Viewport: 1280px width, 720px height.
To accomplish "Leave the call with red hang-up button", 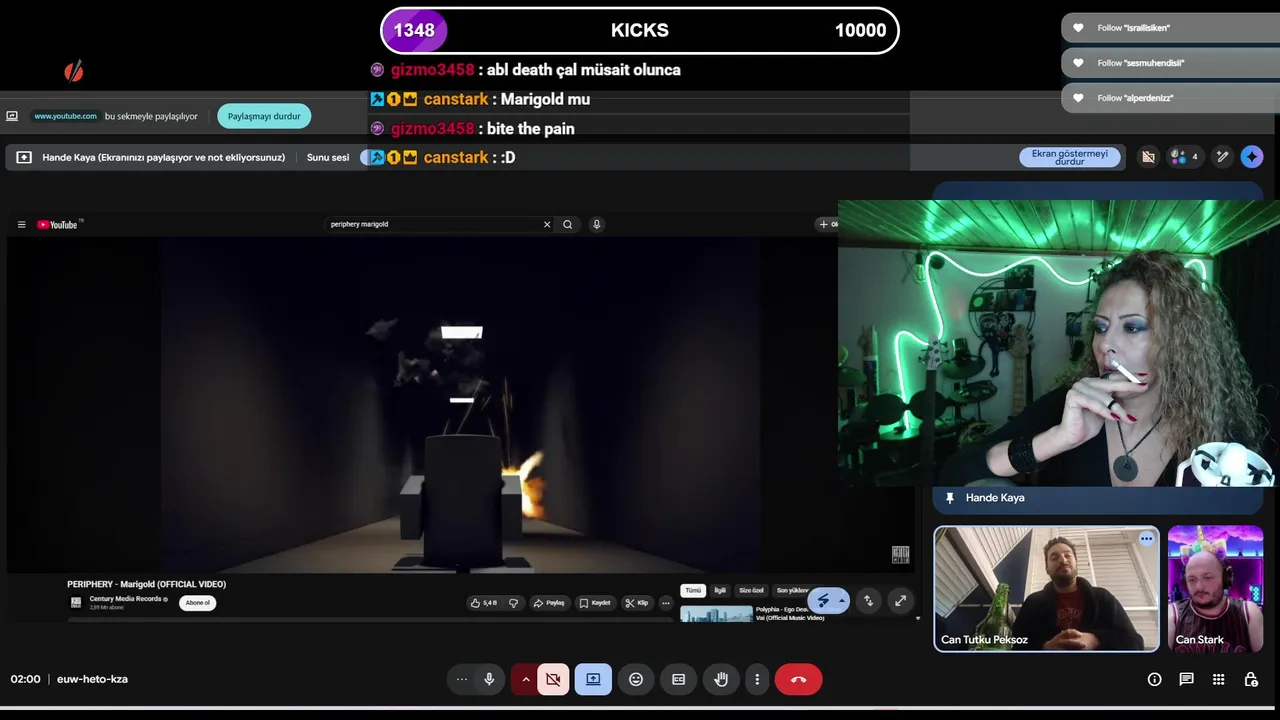I will [798, 679].
